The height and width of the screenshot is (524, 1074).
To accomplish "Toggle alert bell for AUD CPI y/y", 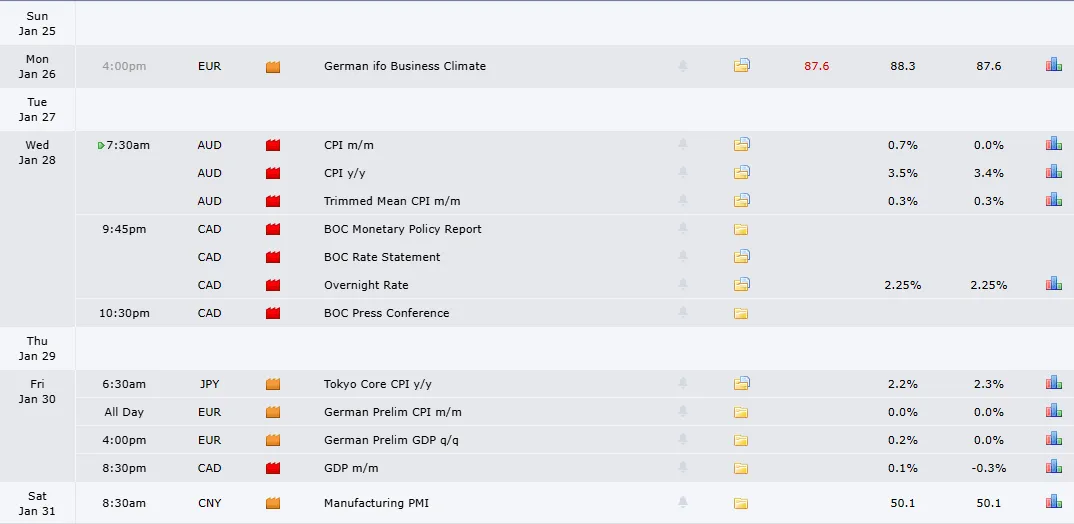I will 683,173.
